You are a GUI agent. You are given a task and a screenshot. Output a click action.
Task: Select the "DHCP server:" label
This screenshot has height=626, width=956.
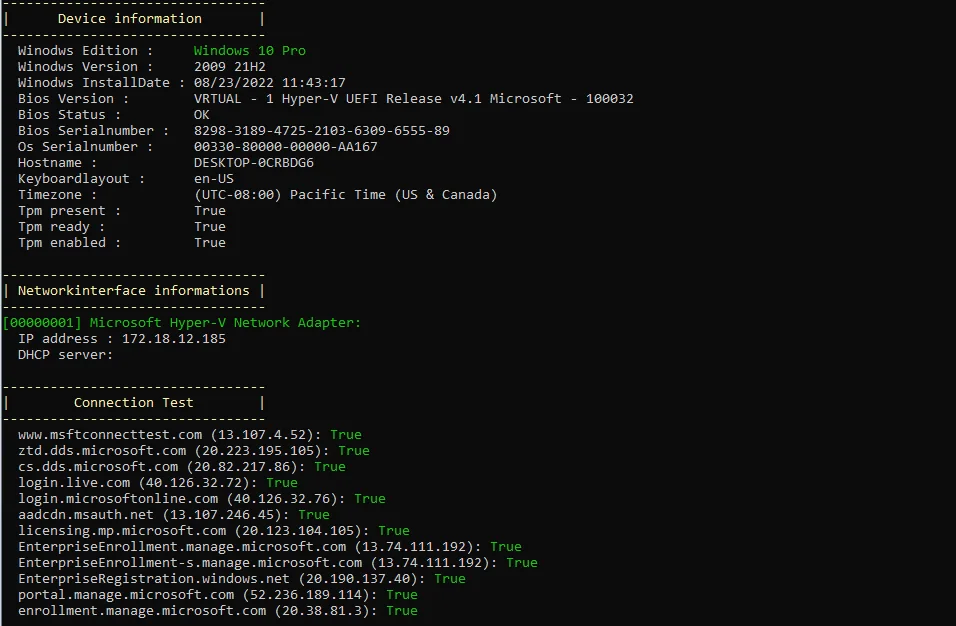coord(65,355)
